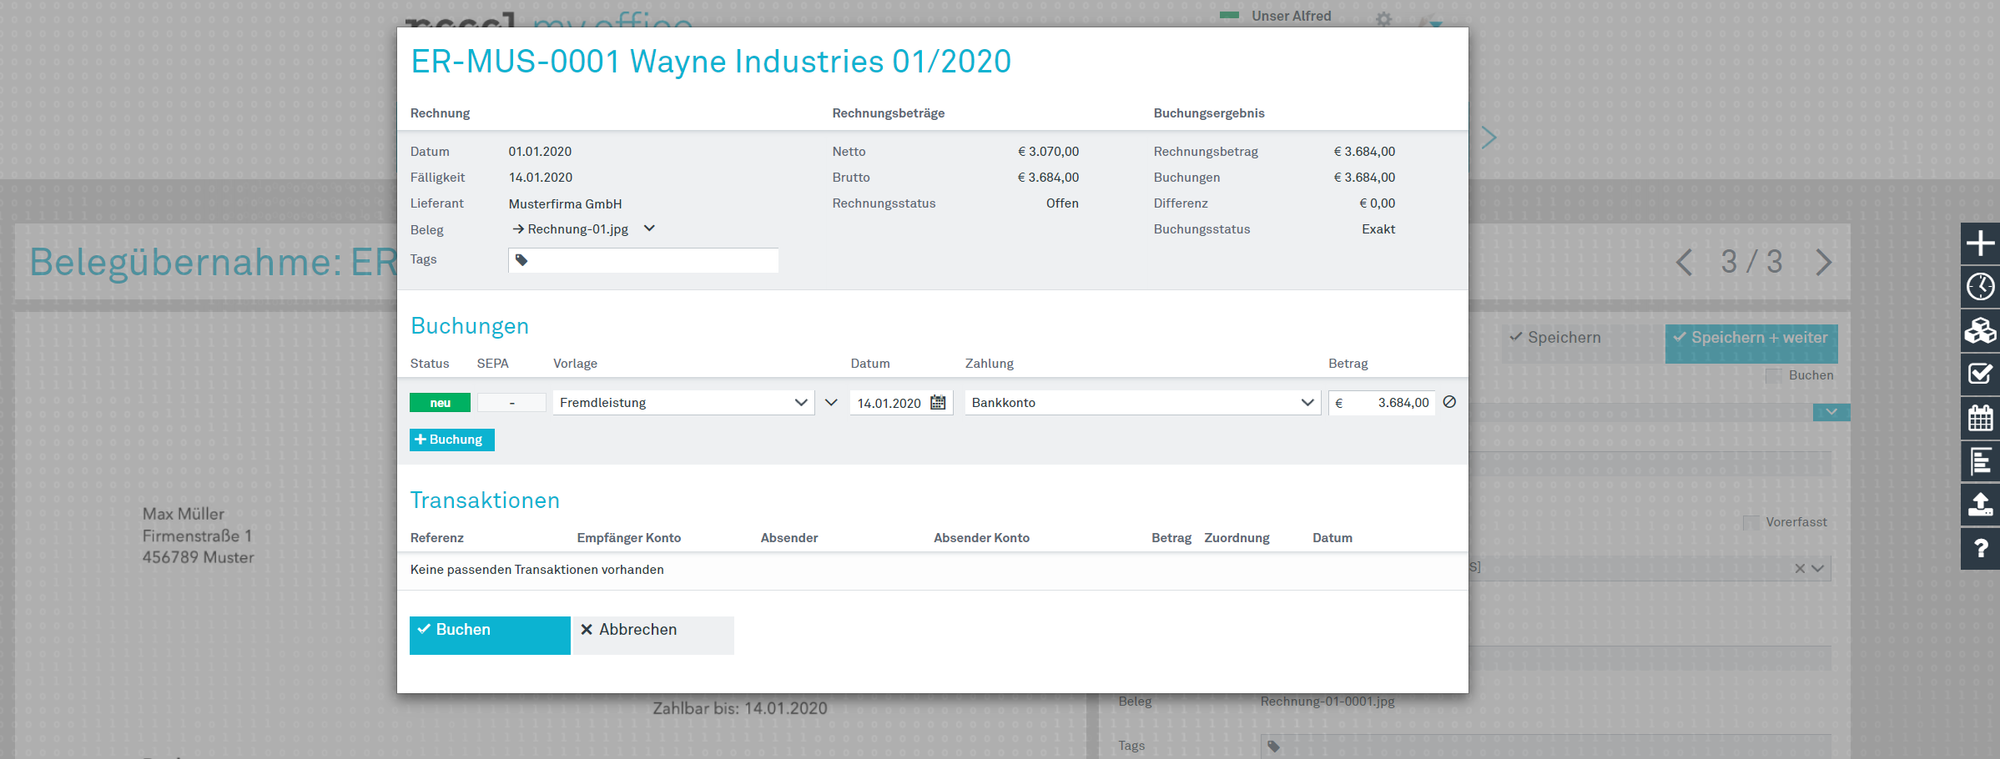2000x759 pixels.
Task: Click the Musterfirma GmbH supplier text
Action: point(565,204)
